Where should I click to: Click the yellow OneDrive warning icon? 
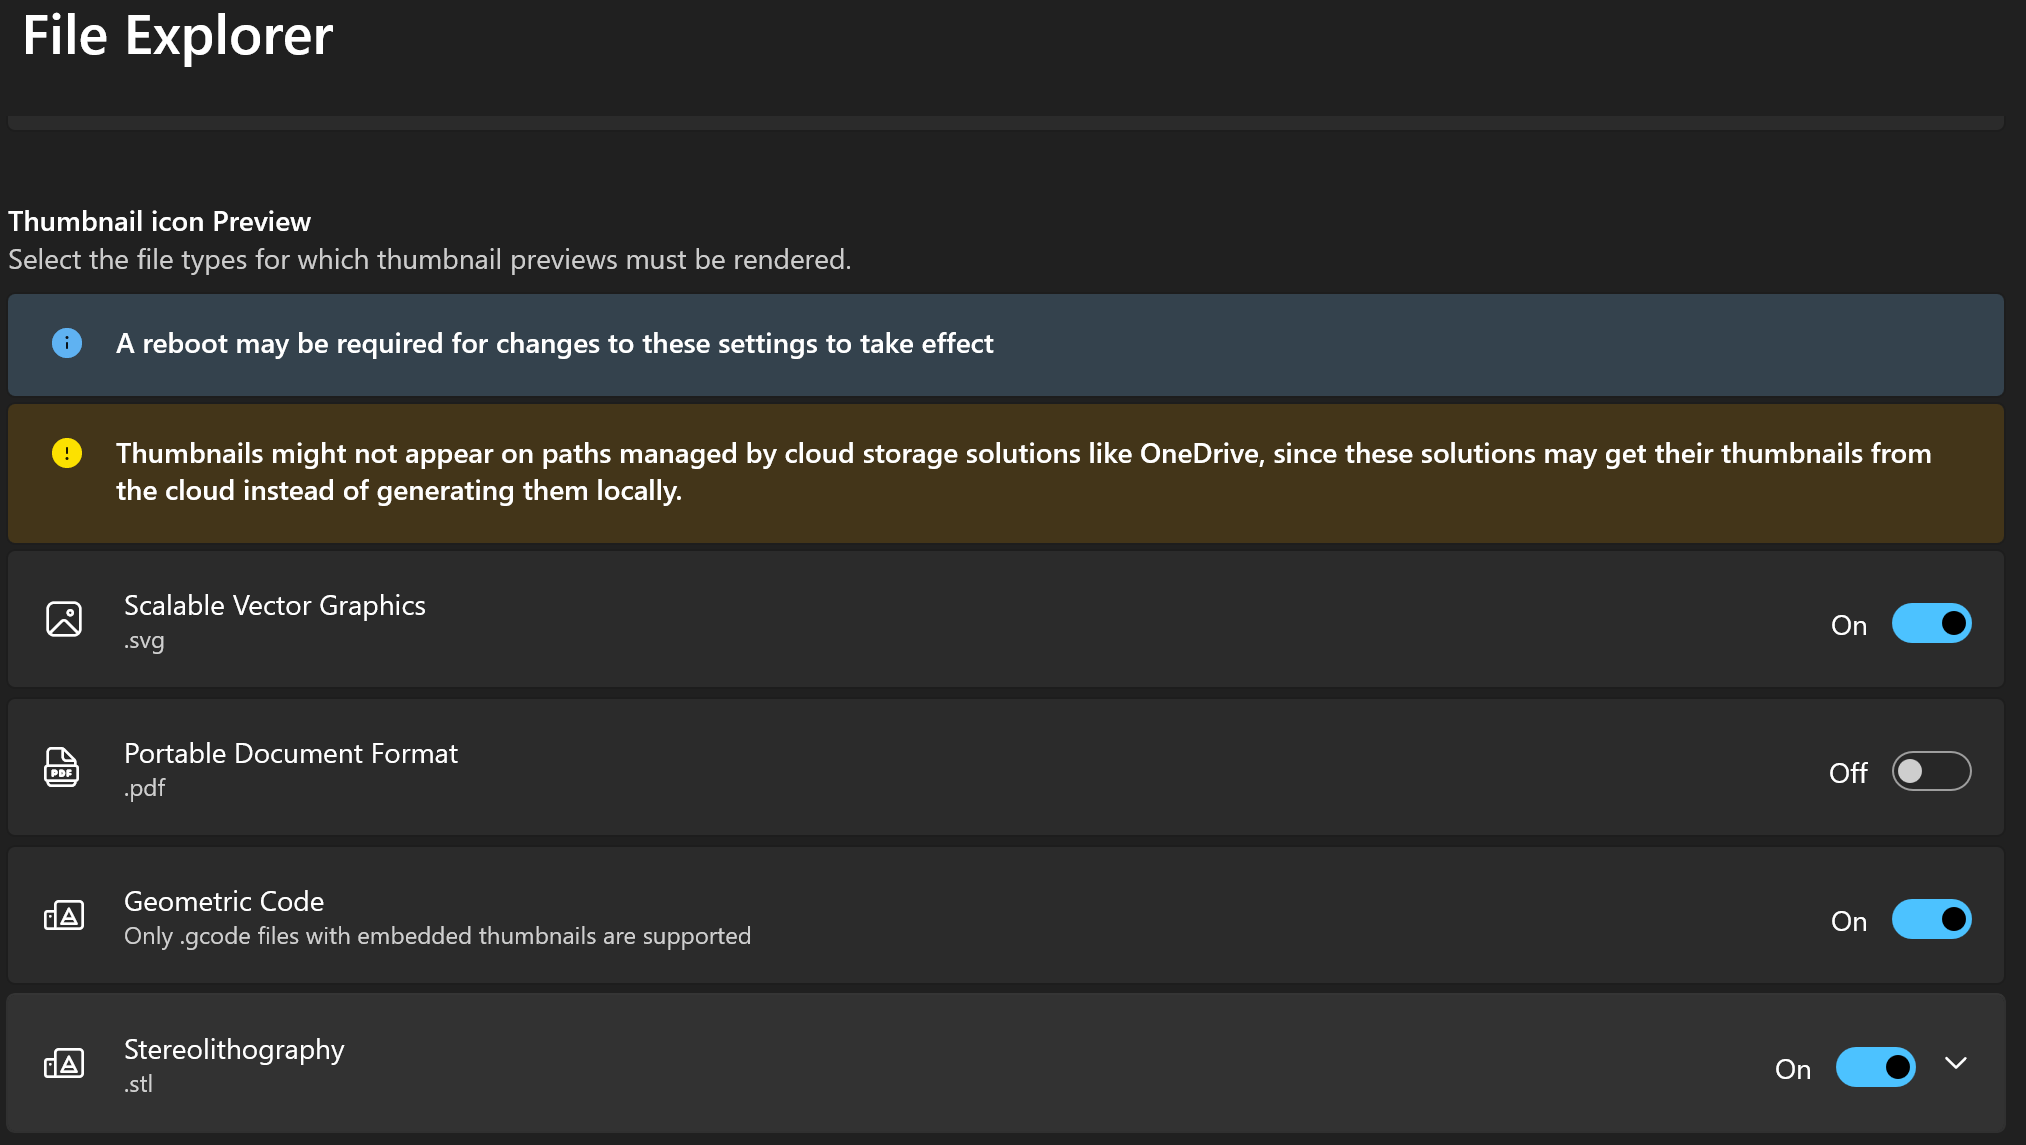click(67, 453)
